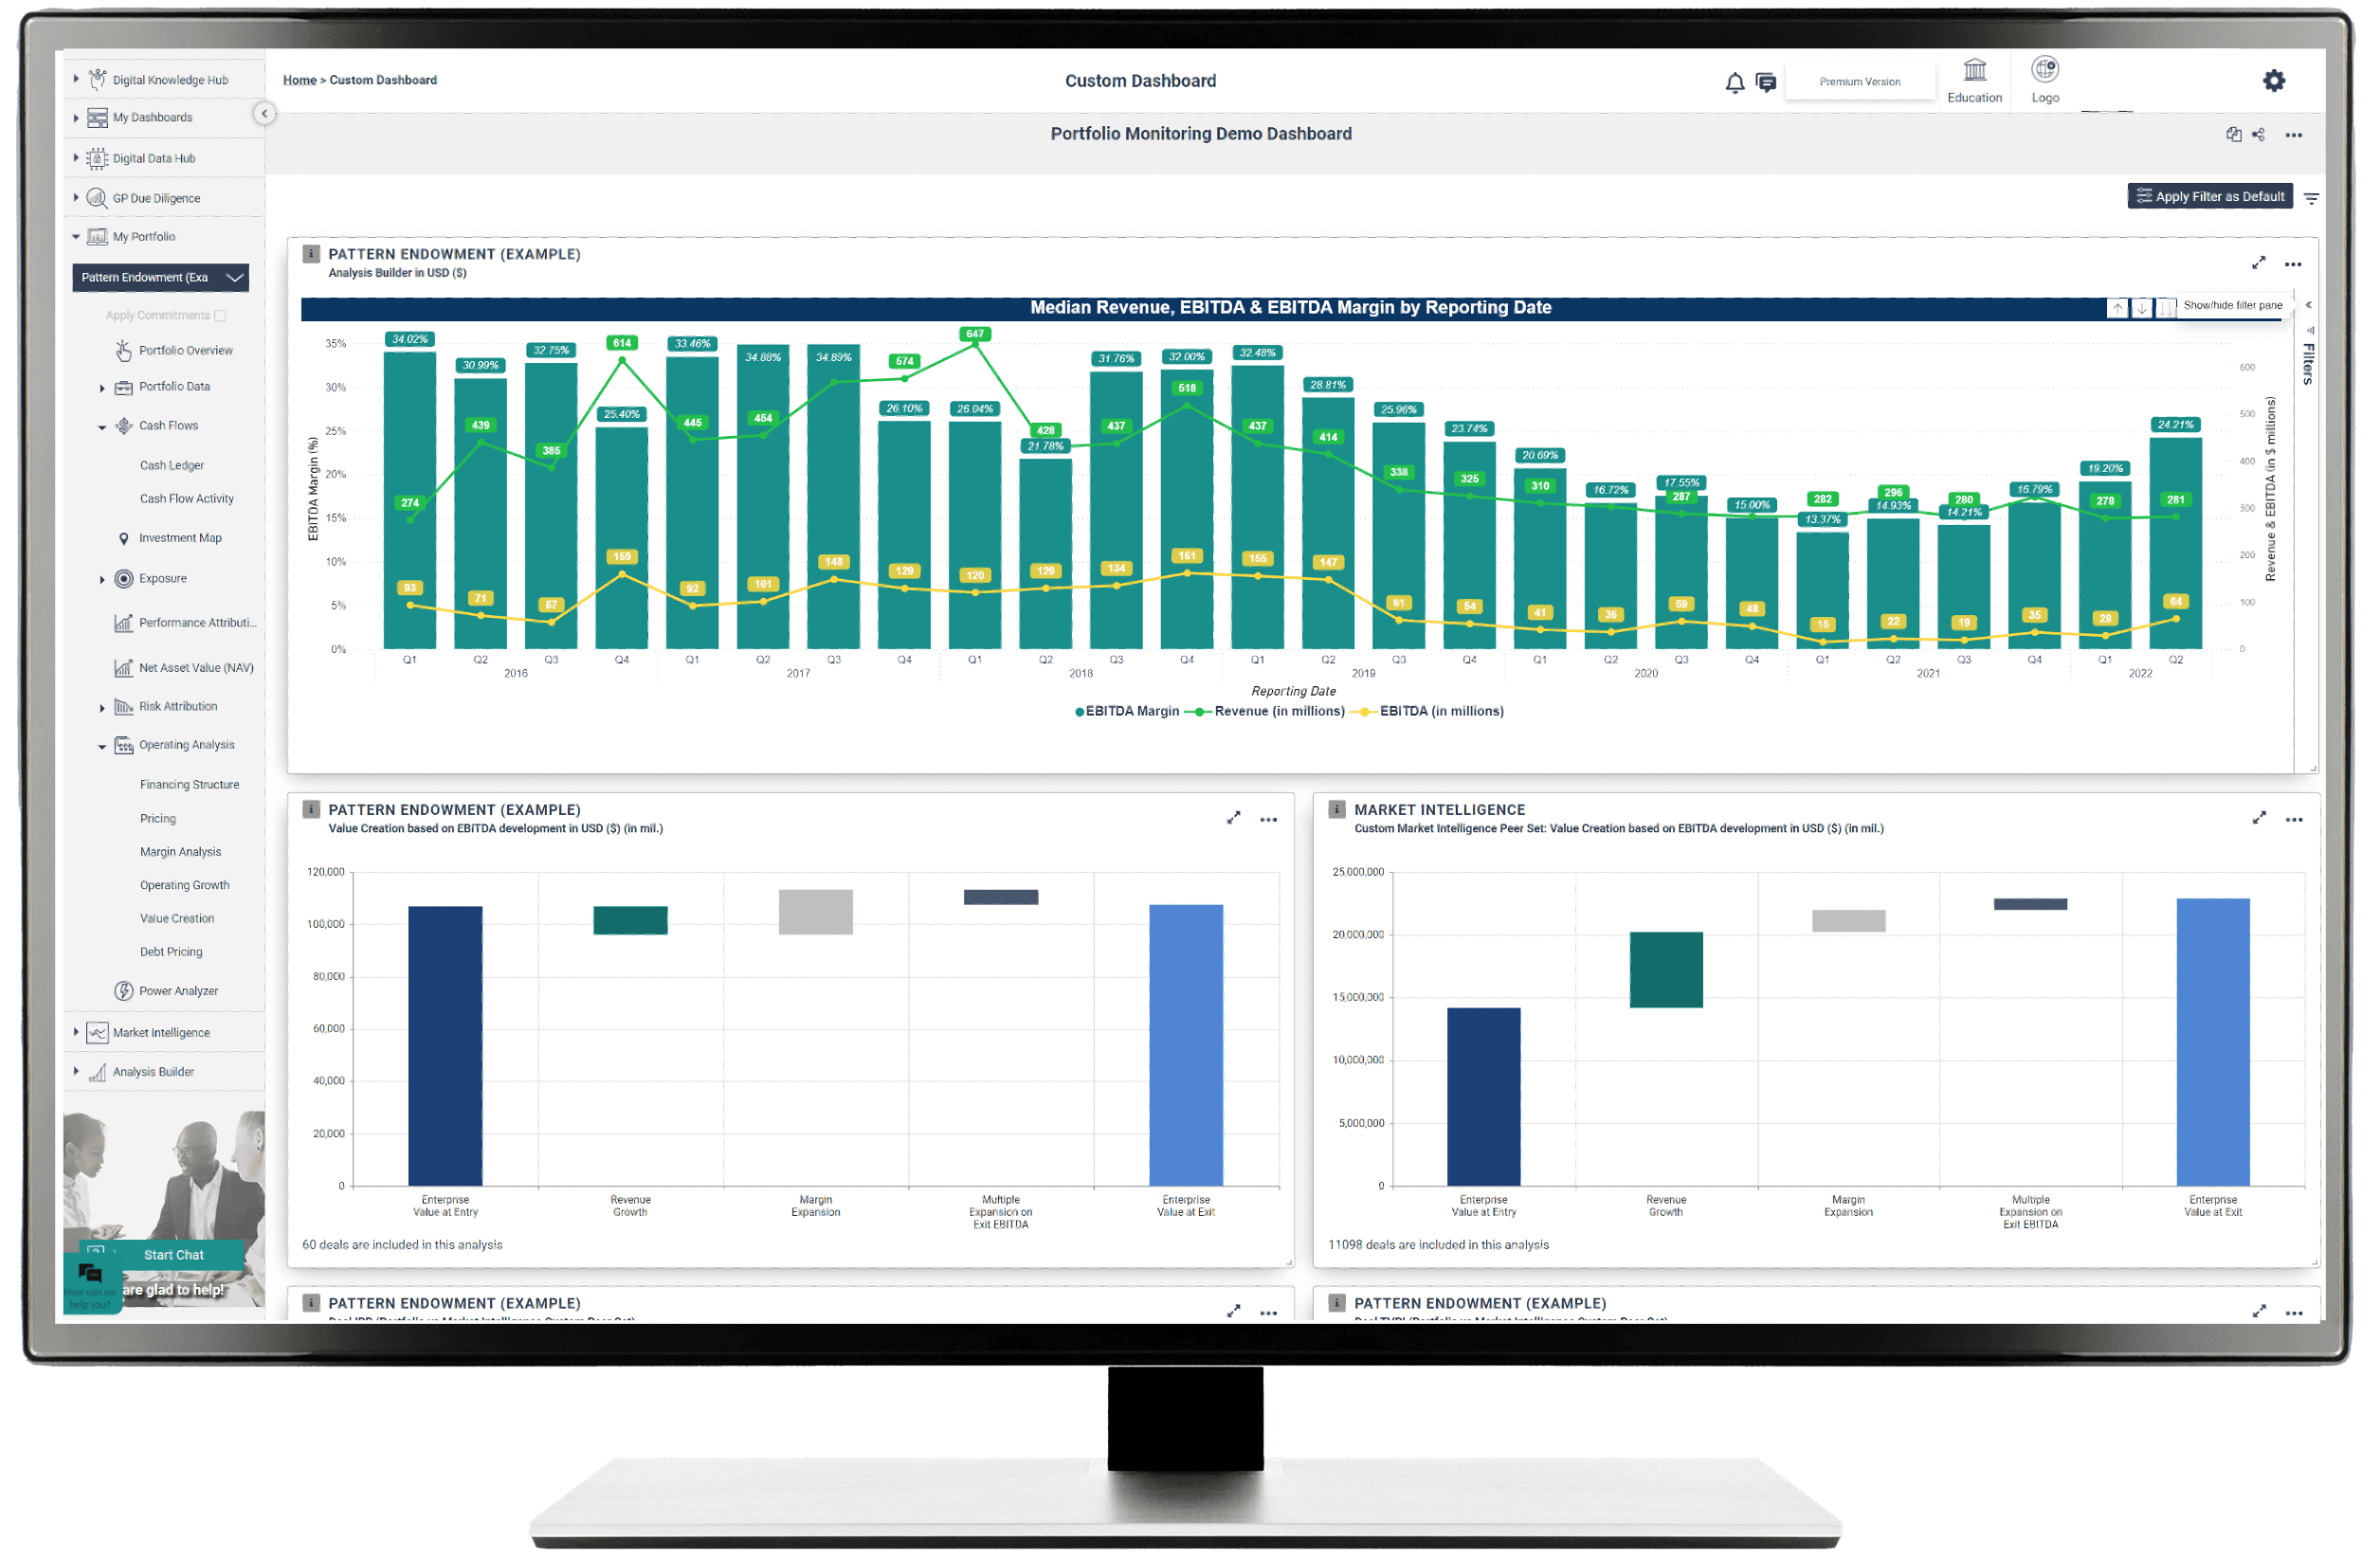Click the dashboard copy icon
The image size is (2380, 1559).
click(2233, 135)
